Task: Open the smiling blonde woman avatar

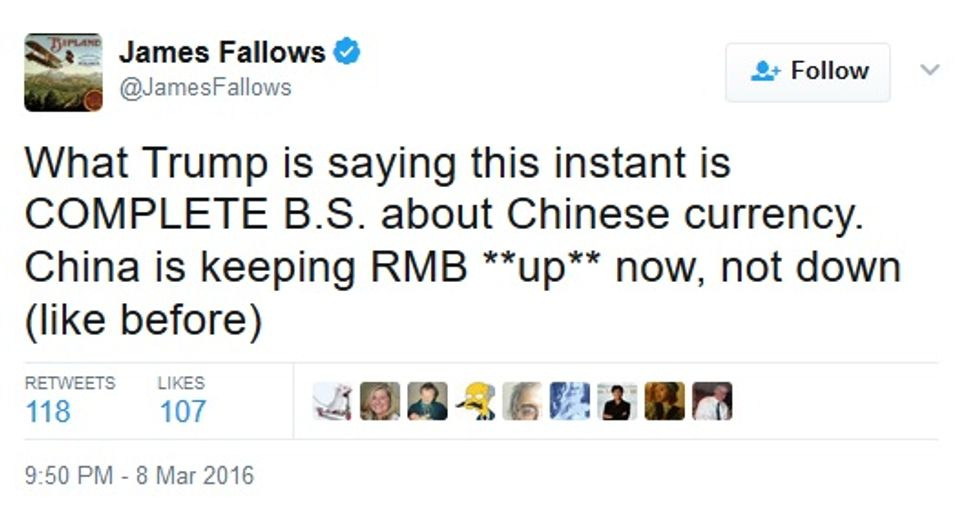Action: click(380, 401)
